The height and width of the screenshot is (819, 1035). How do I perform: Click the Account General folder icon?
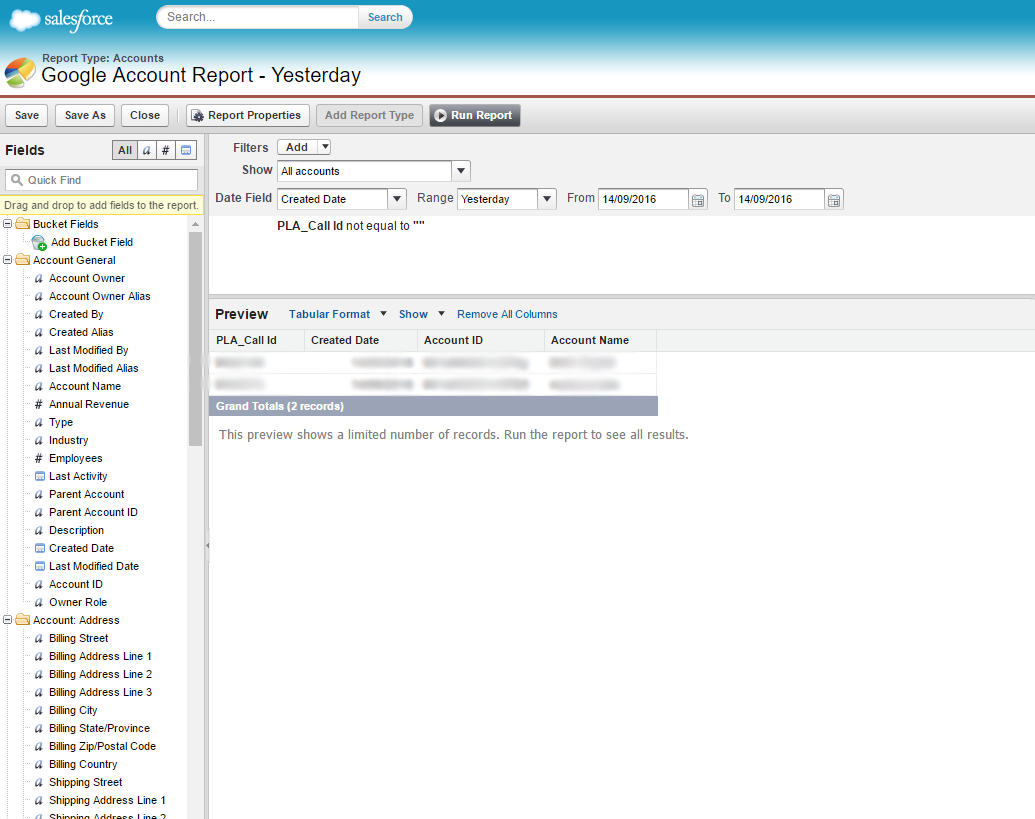[22, 260]
